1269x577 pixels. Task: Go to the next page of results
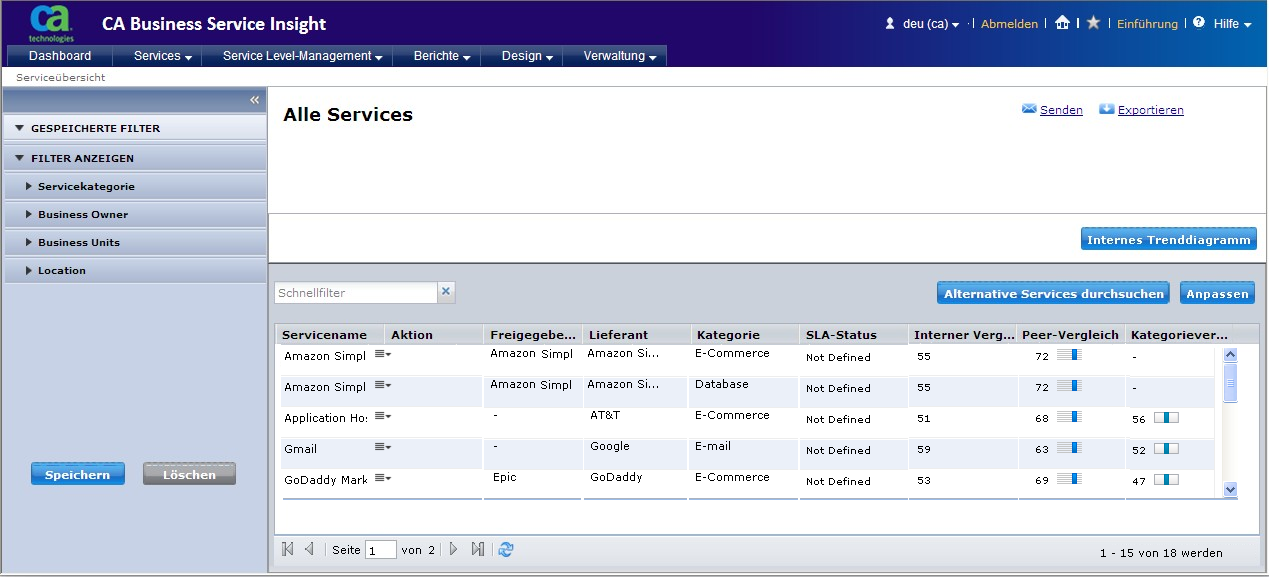pos(453,549)
